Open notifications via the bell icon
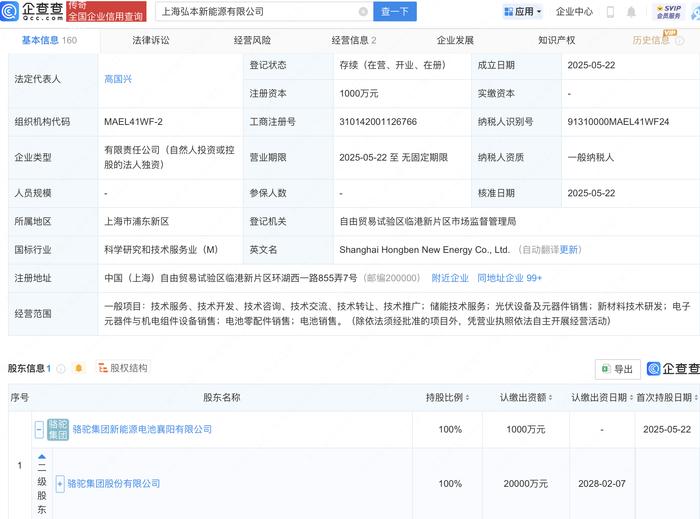Screen dimensions: 700x519 point(631,12)
